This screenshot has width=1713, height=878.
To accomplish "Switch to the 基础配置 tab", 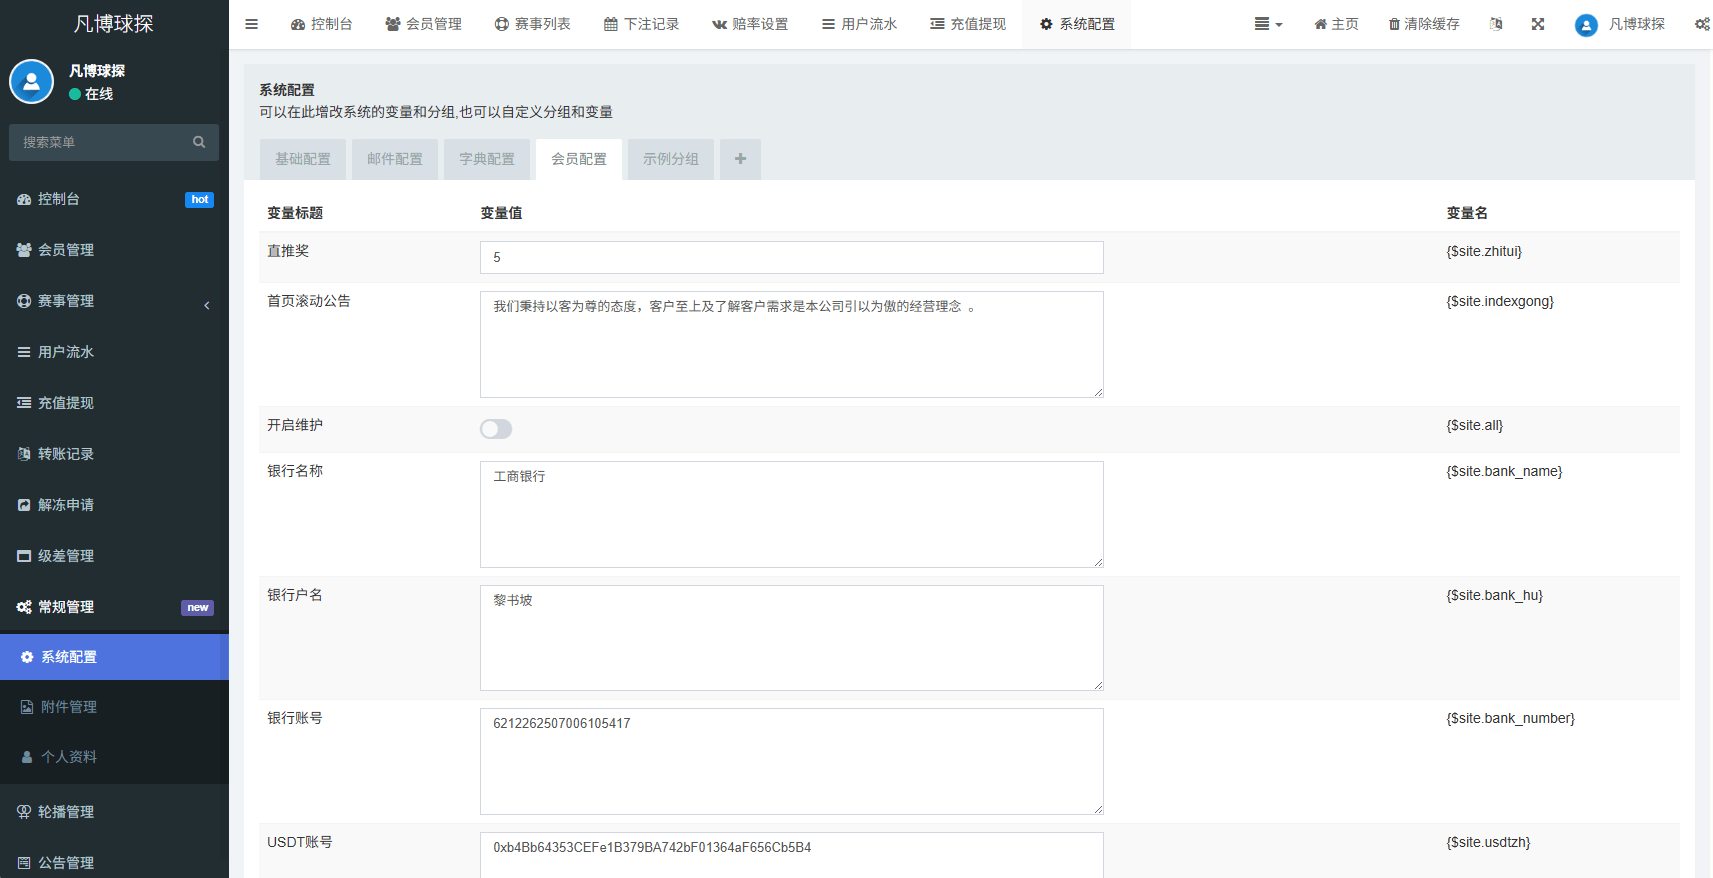I will pos(303,159).
